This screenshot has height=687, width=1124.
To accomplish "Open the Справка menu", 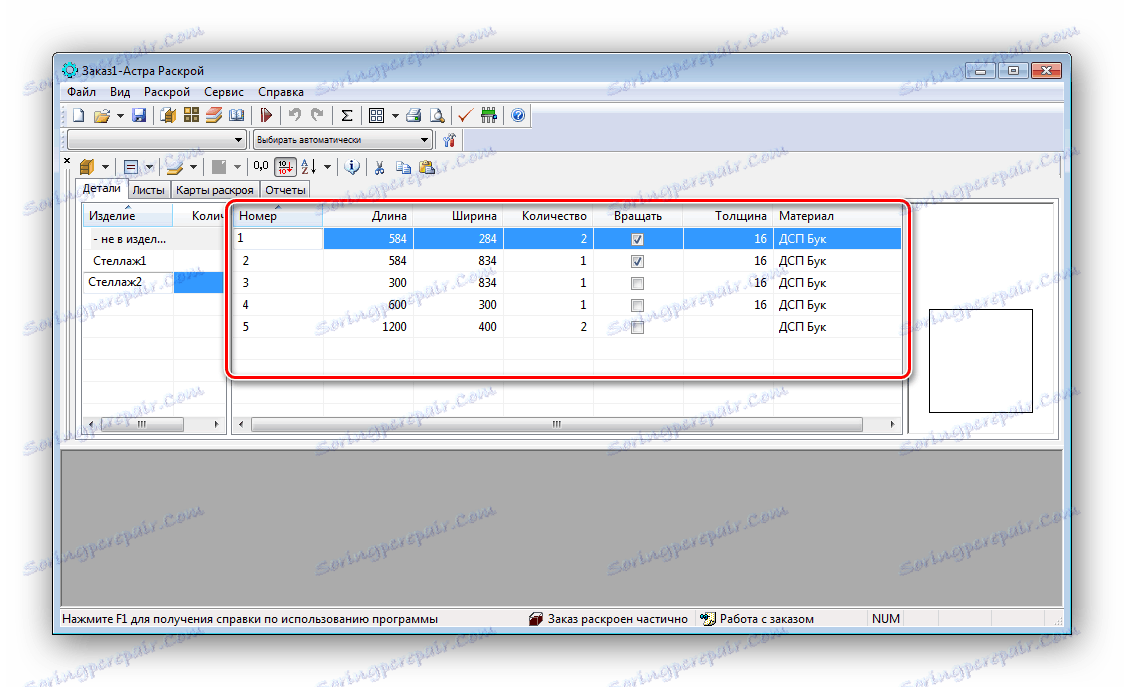I will [281, 92].
